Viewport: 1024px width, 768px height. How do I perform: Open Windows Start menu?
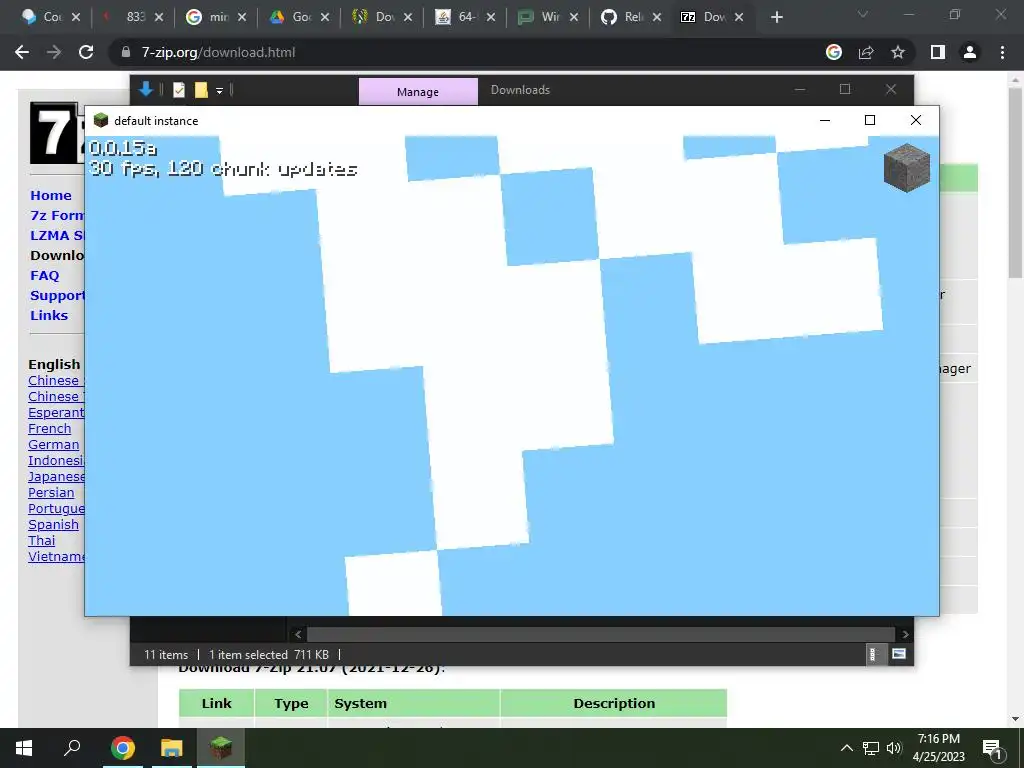click(x=24, y=748)
